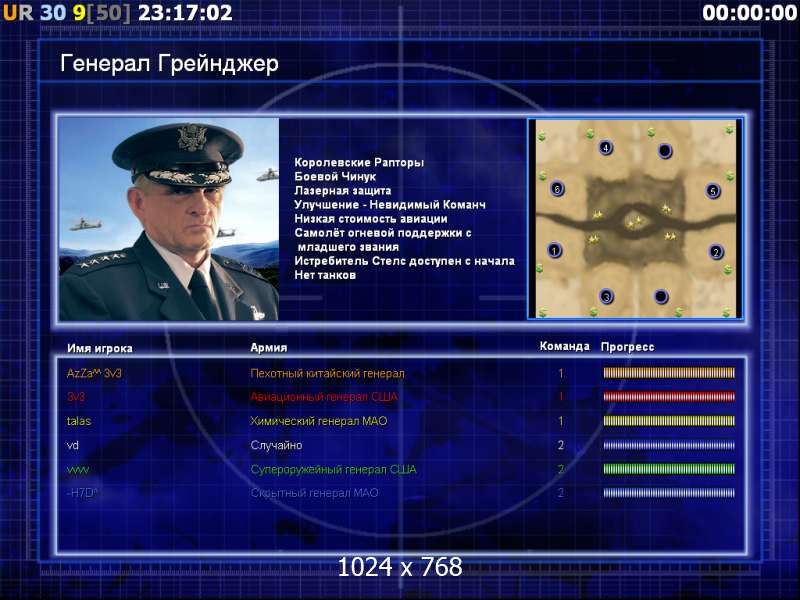Click the orange progress bar for AzZa^^ 3v3

pyautogui.click(x=669, y=373)
